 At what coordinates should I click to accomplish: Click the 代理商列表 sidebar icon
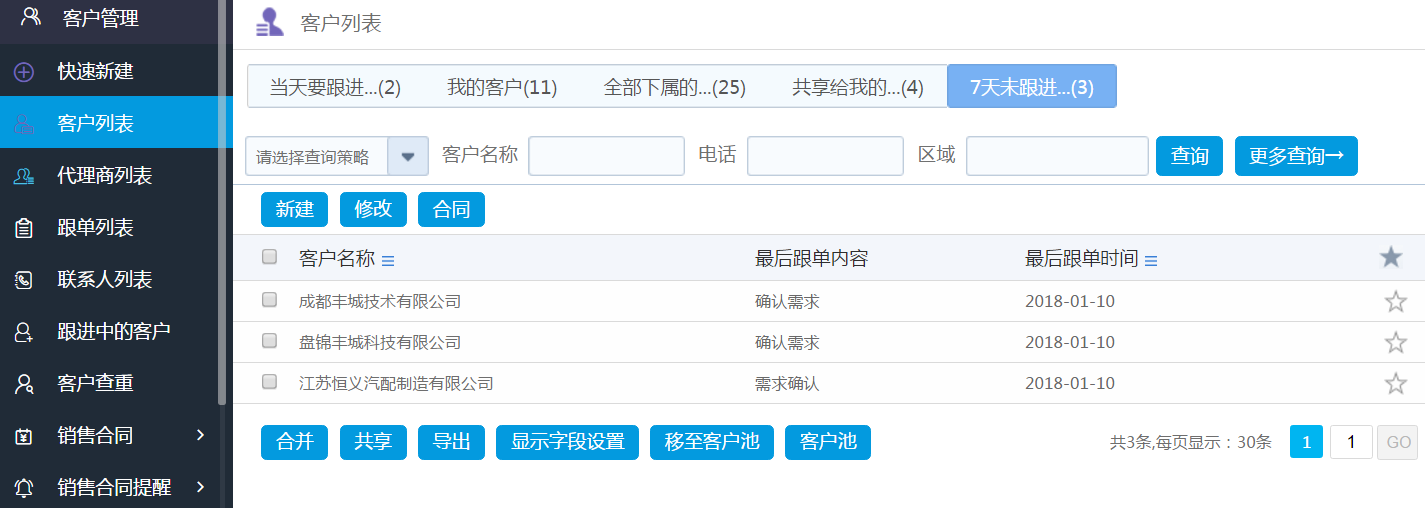click(x=24, y=176)
